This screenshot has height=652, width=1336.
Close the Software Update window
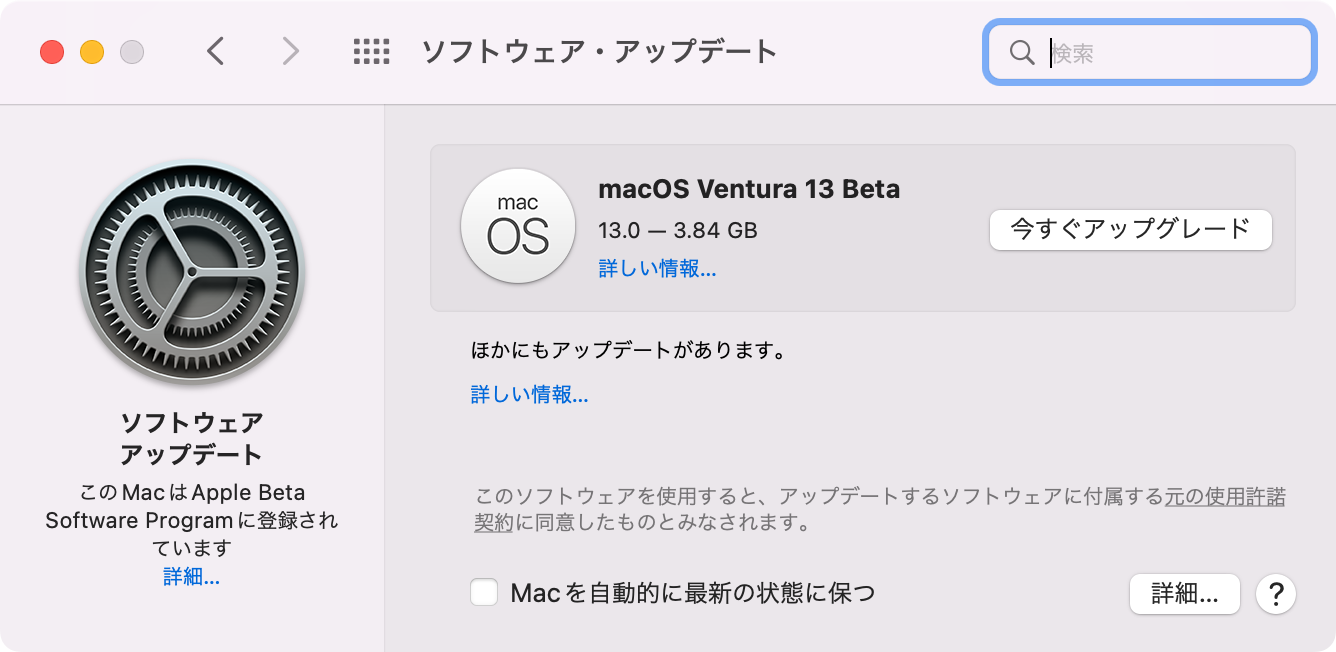pos(52,52)
